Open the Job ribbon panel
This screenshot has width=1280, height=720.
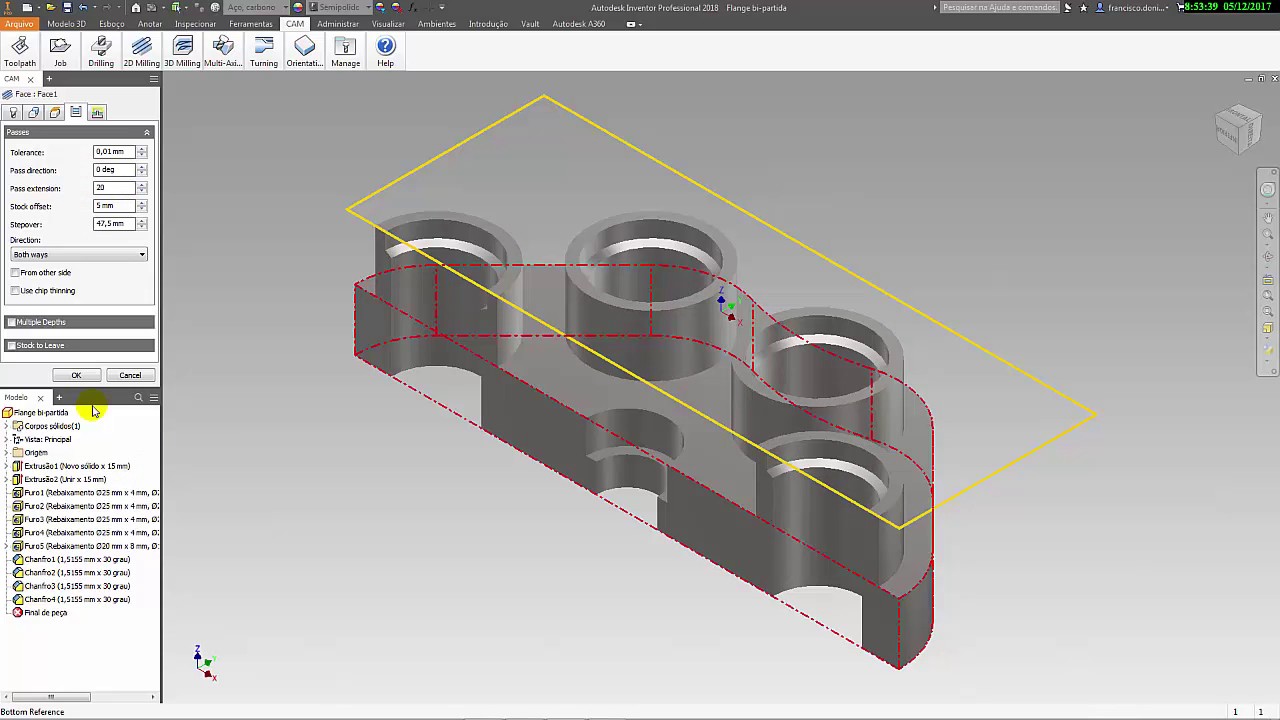click(60, 52)
